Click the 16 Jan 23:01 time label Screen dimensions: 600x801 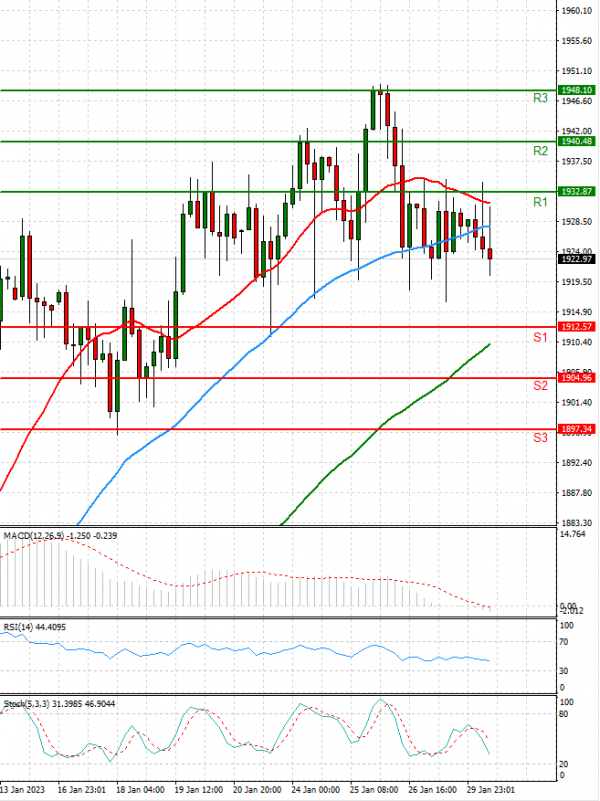(x=82, y=790)
